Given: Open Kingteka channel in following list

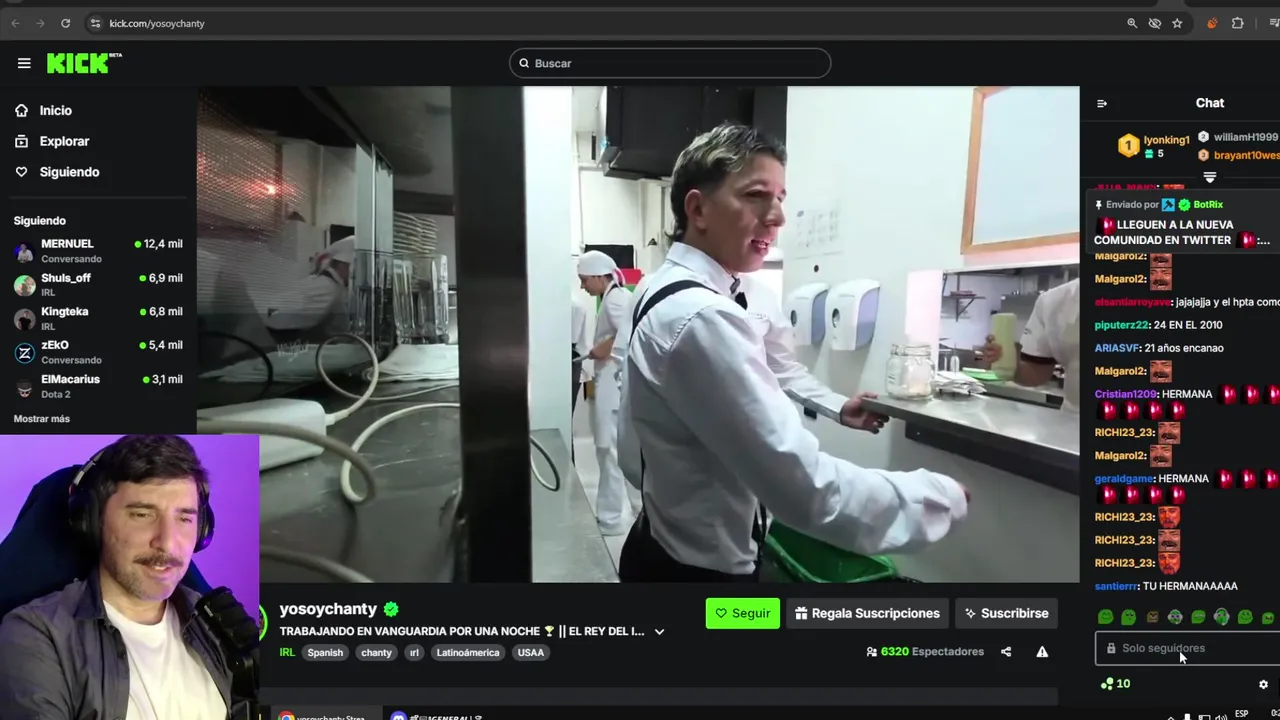Looking at the screenshot, I should (98, 319).
